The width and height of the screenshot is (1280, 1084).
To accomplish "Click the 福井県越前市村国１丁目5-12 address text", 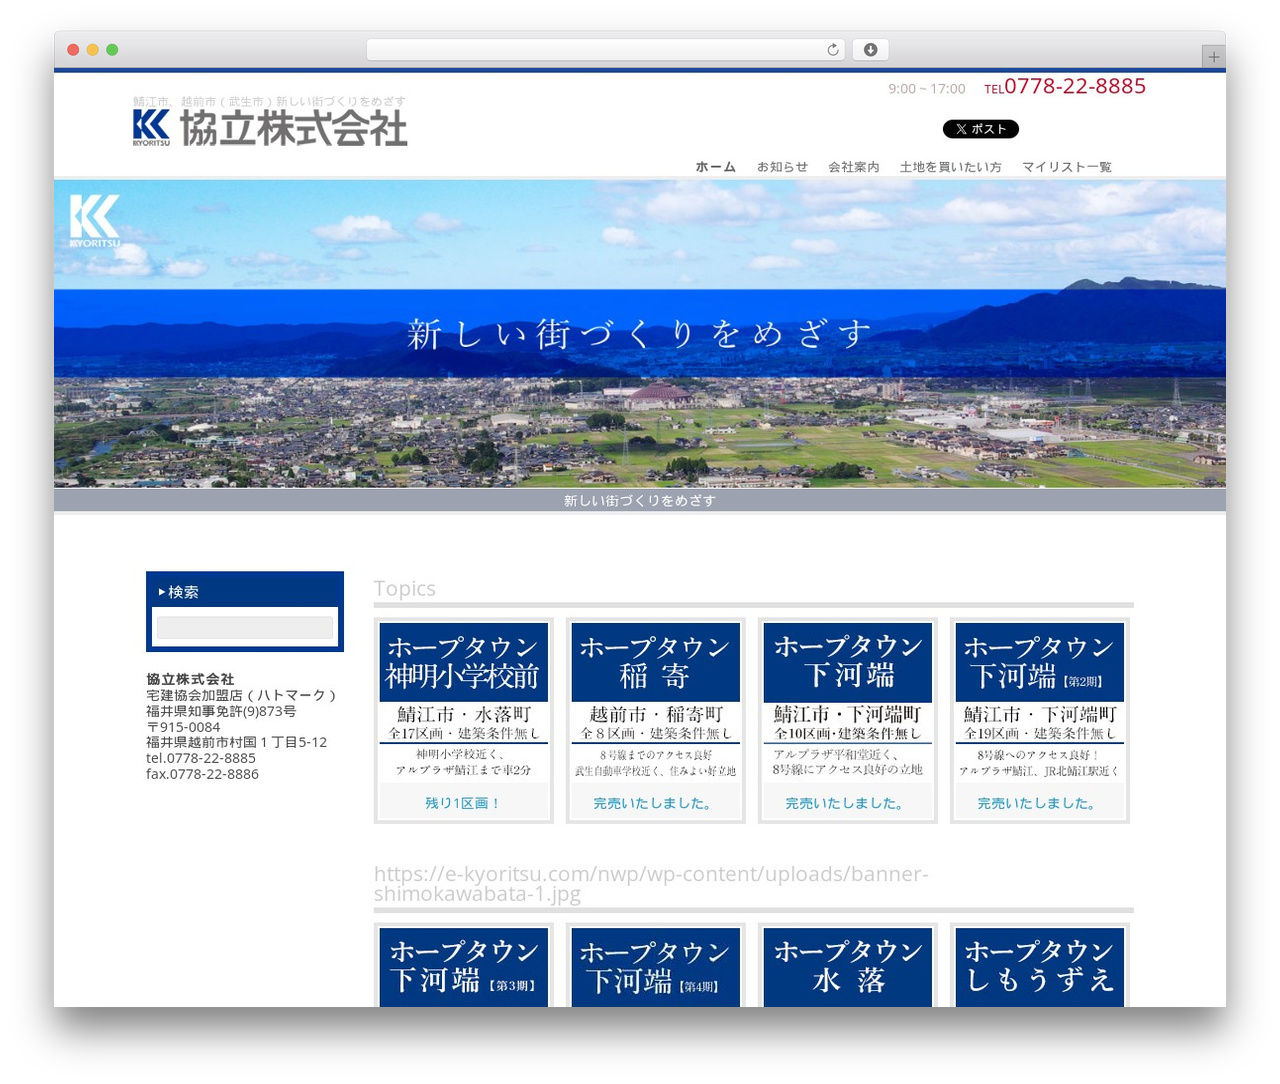I will tap(236, 742).
